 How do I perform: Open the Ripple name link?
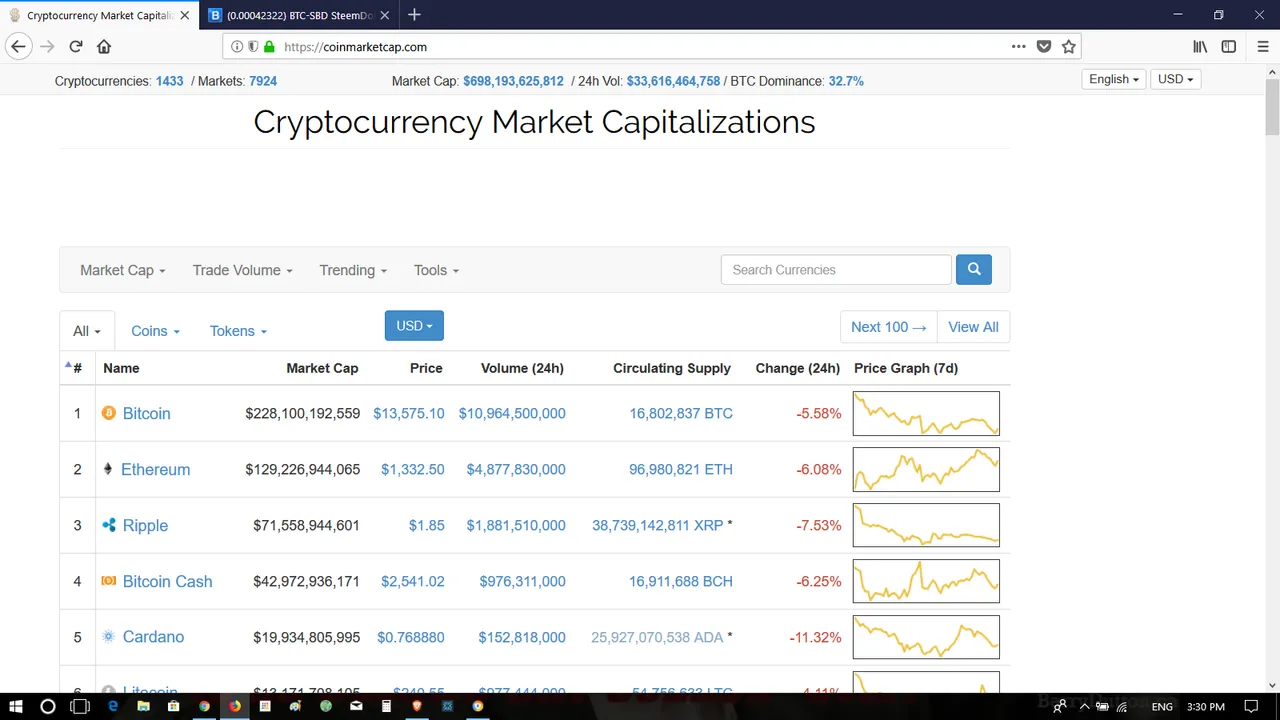click(145, 525)
